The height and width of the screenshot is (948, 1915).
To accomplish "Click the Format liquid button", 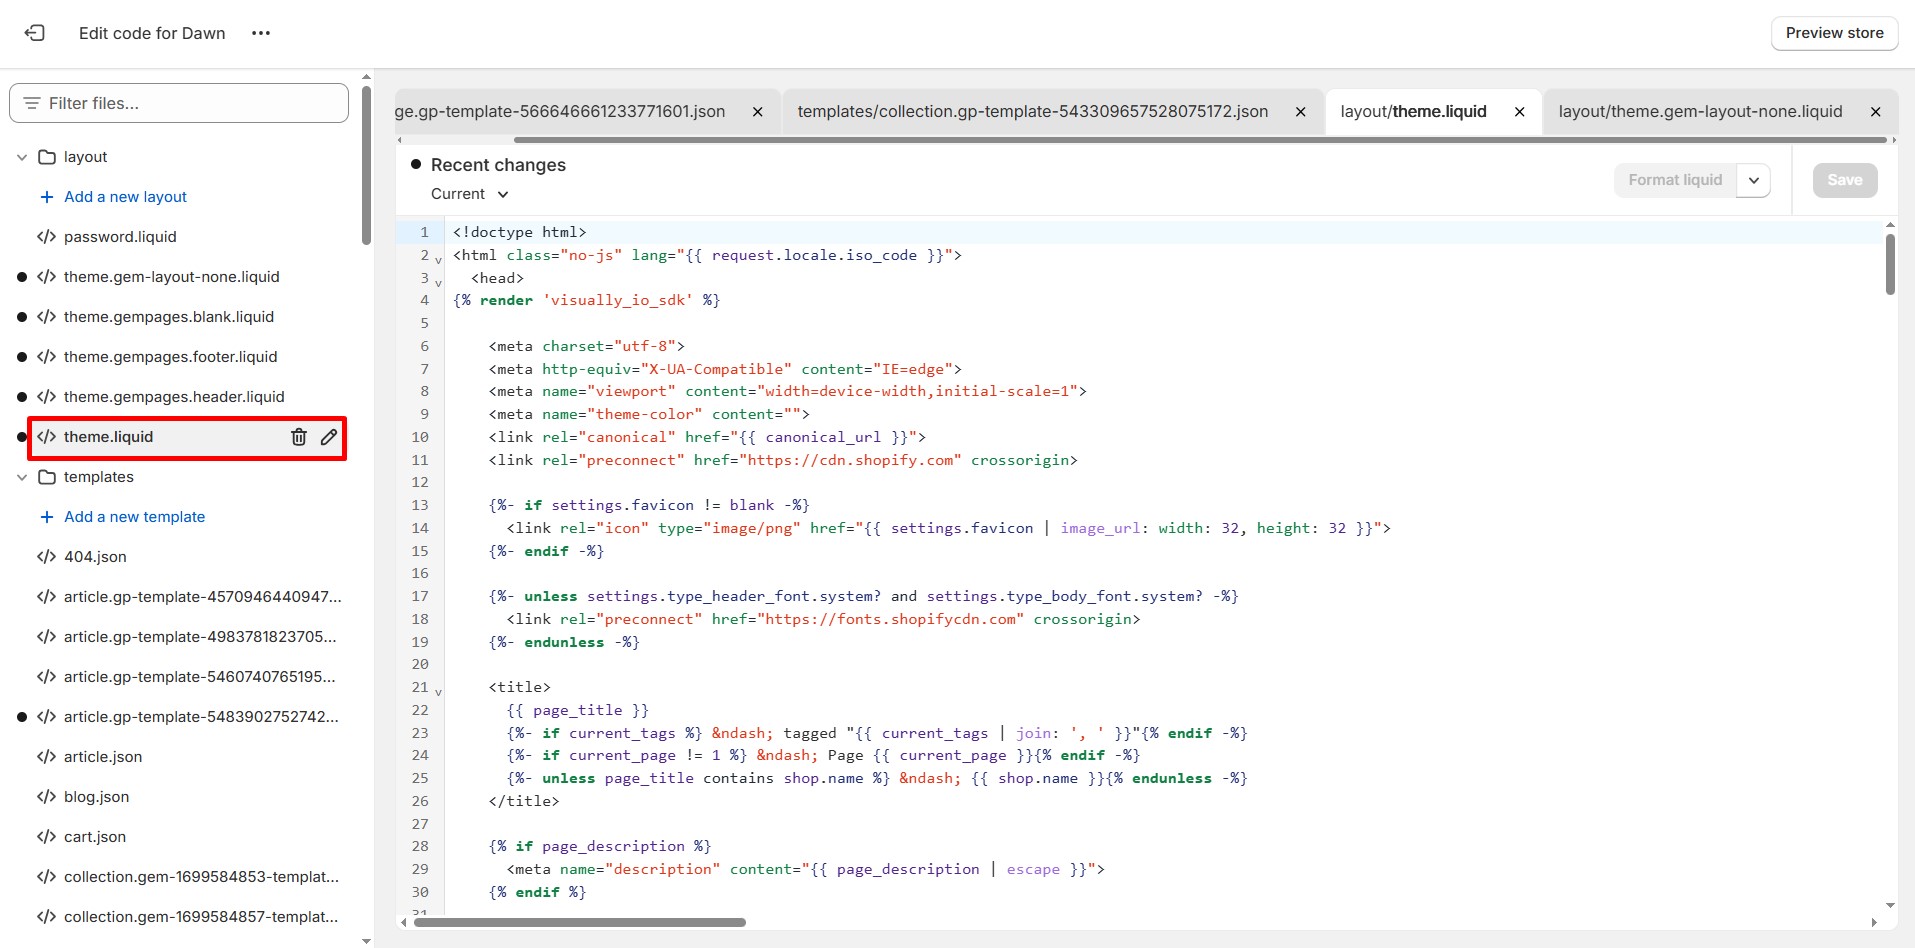I will (1675, 180).
